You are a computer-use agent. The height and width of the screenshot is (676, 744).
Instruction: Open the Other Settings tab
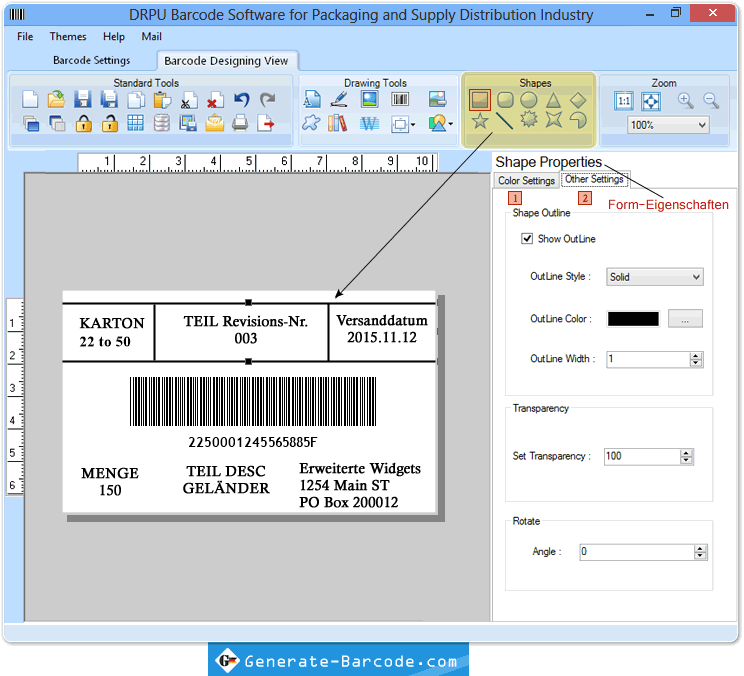coord(594,179)
